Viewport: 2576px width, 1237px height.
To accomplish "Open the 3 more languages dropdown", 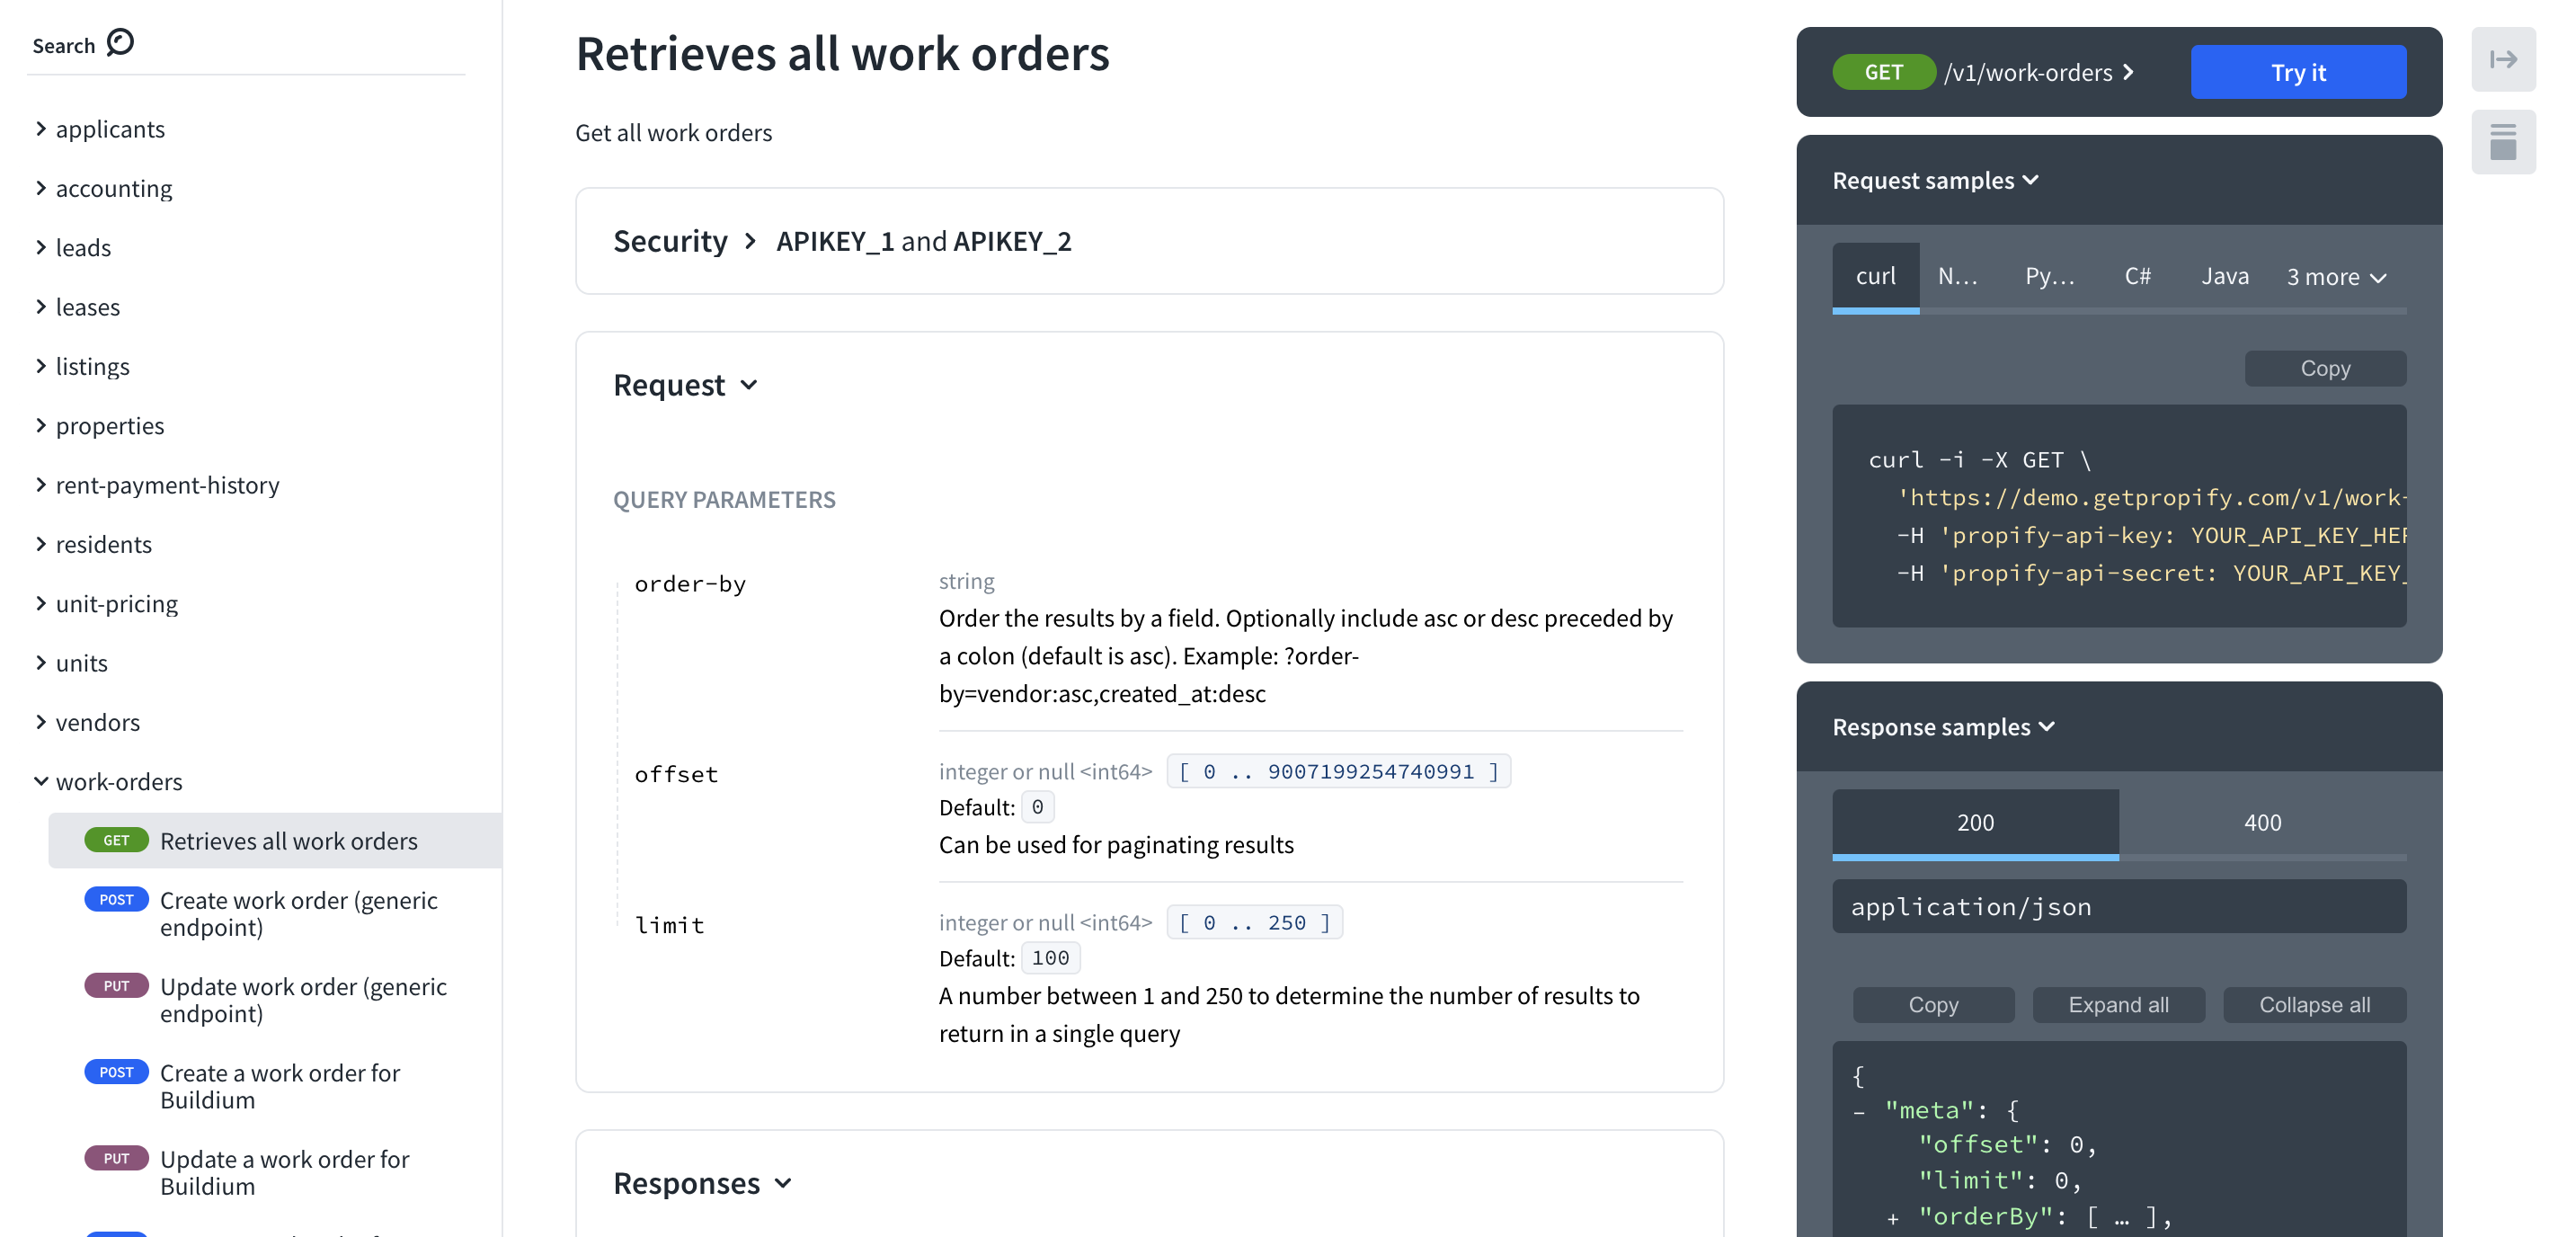I will point(2335,277).
